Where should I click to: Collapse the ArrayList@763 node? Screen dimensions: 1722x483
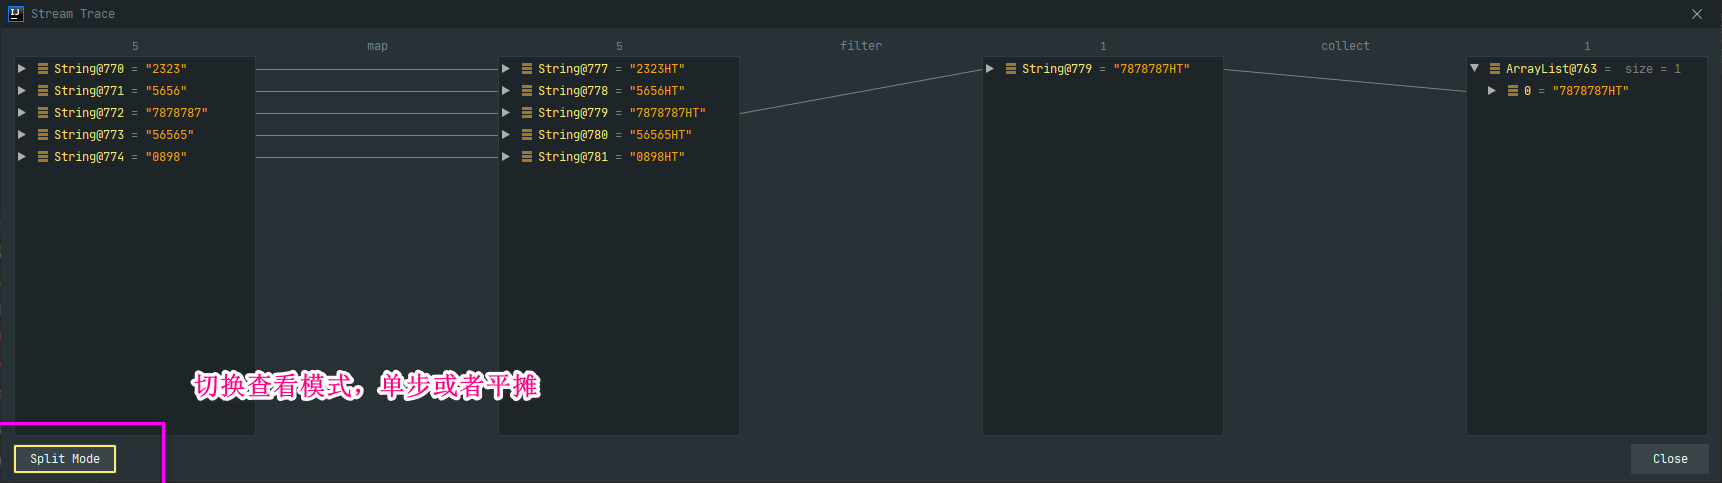(1474, 69)
